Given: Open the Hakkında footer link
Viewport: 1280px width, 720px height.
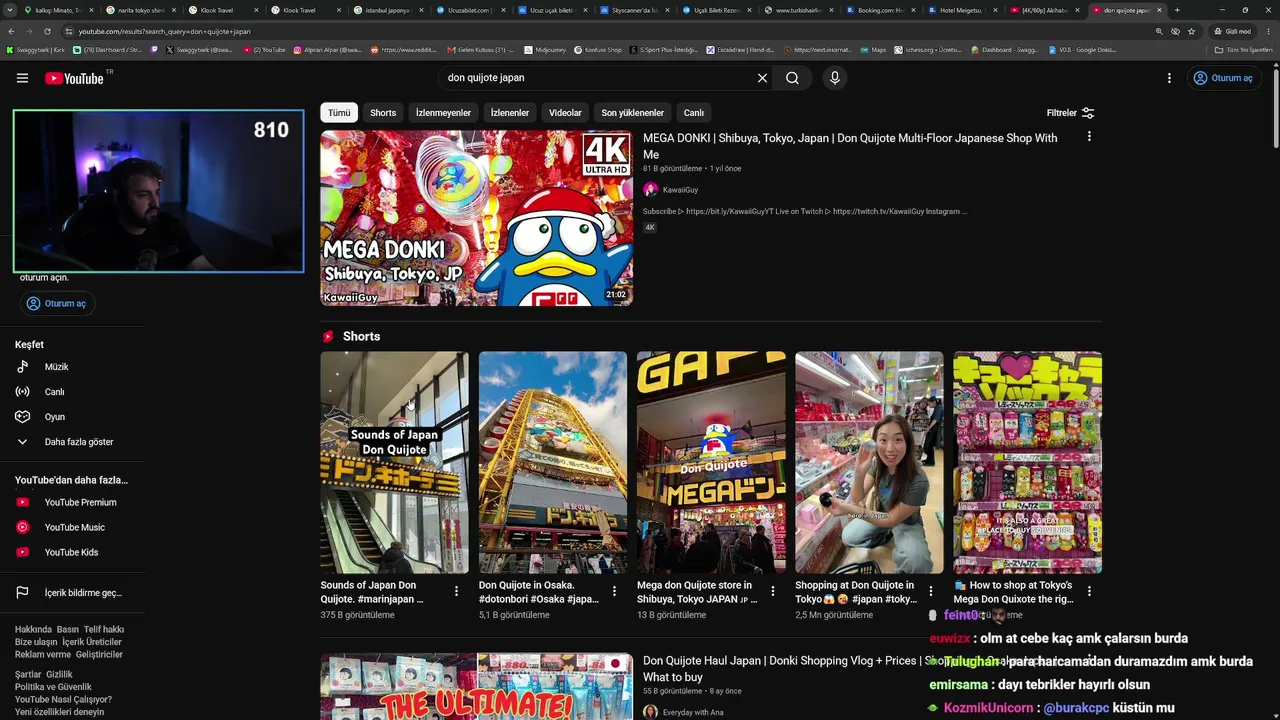Looking at the screenshot, I should tap(33, 630).
